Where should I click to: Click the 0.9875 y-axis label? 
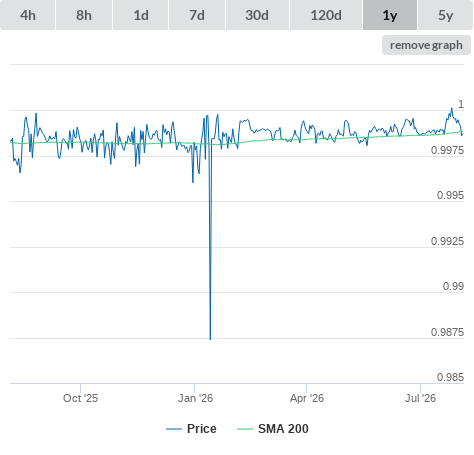447,332
